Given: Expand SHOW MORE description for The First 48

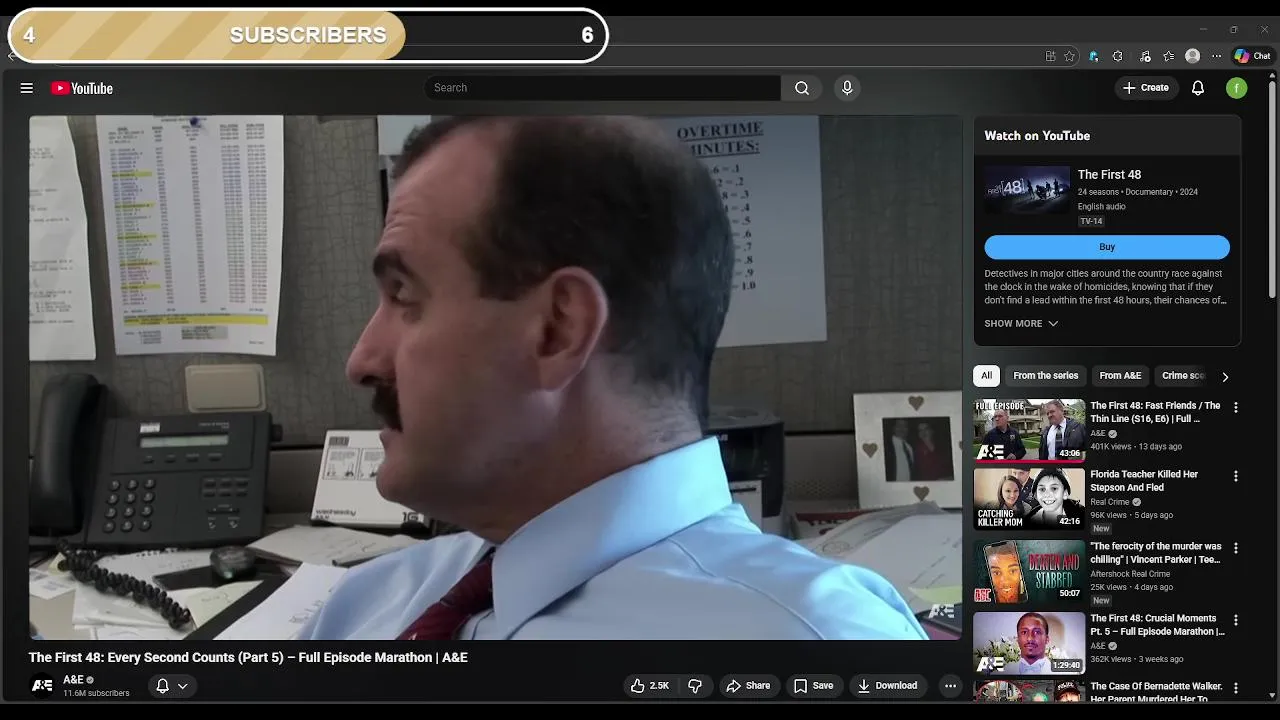Looking at the screenshot, I should click(1021, 324).
